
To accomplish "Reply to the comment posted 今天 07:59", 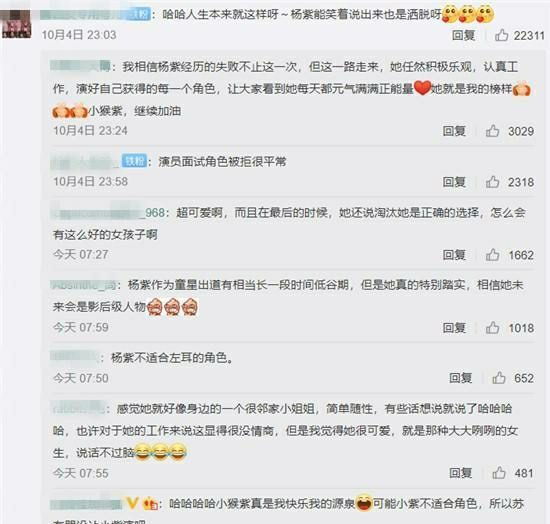I will click(454, 328).
